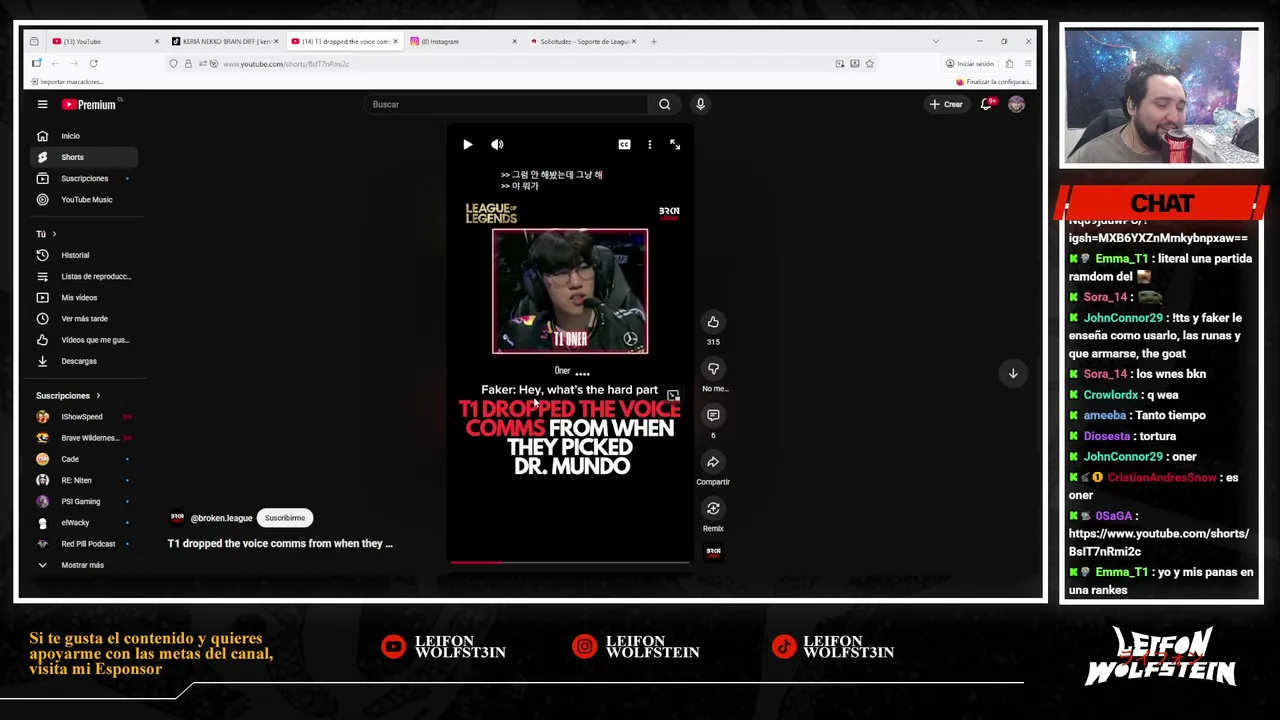The height and width of the screenshot is (720, 1280).
Task: Select Shorts in the sidebar
Action: click(84, 157)
